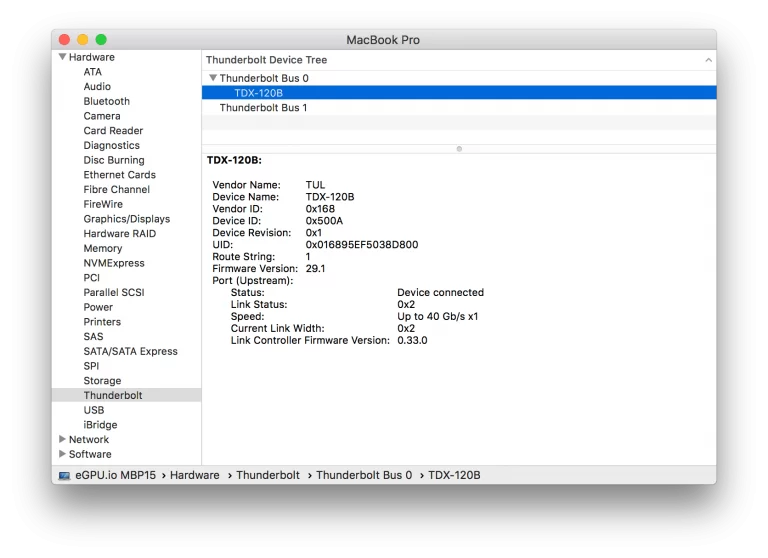Select the Software category label
The height and width of the screenshot is (558, 768).
[90, 454]
